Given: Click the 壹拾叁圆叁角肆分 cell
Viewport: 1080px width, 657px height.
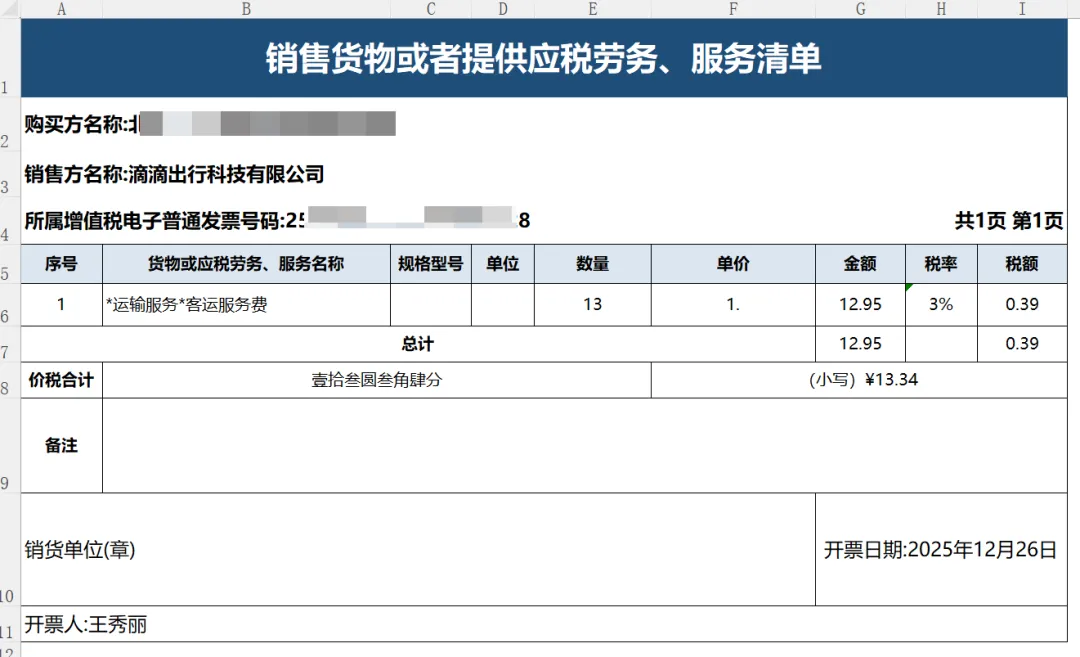Looking at the screenshot, I should (377, 380).
